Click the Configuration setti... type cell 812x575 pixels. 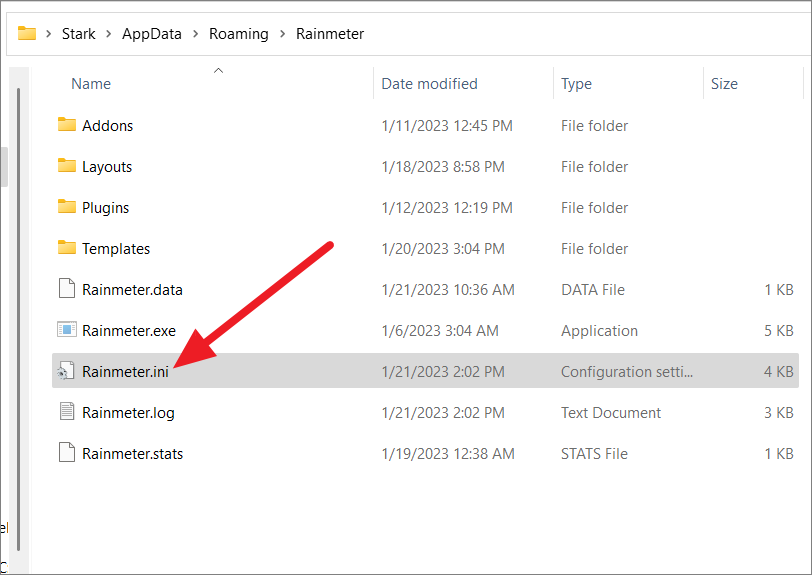click(x=627, y=371)
